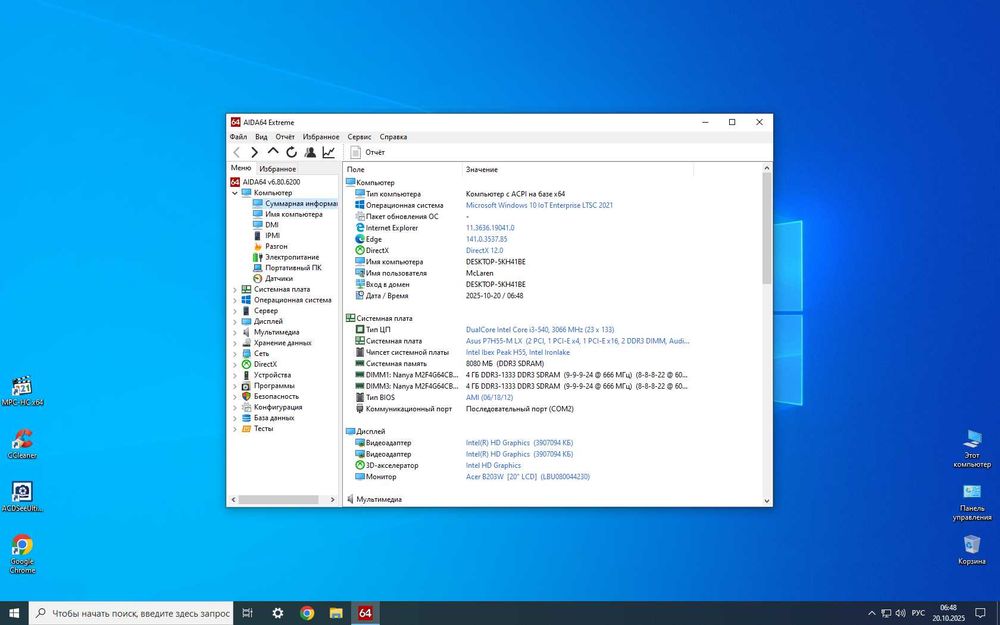Screen dimensions: 1000x625
Task: Open Task View on the taskbar
Action: (247, 613)
